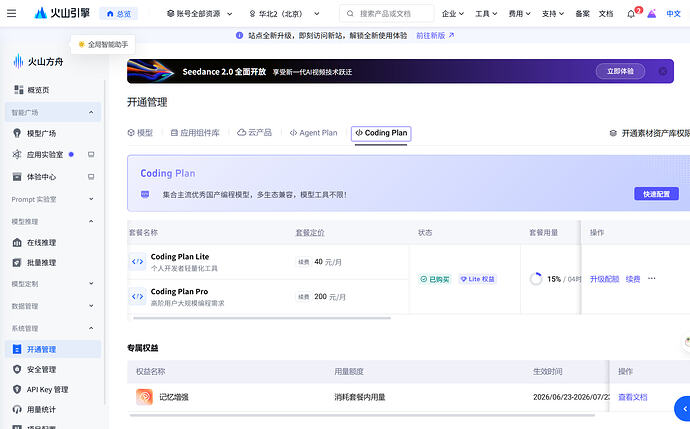690x429 pixels.
Task: Click the Coding Plan Lite code icon
Action: [137, 261]
